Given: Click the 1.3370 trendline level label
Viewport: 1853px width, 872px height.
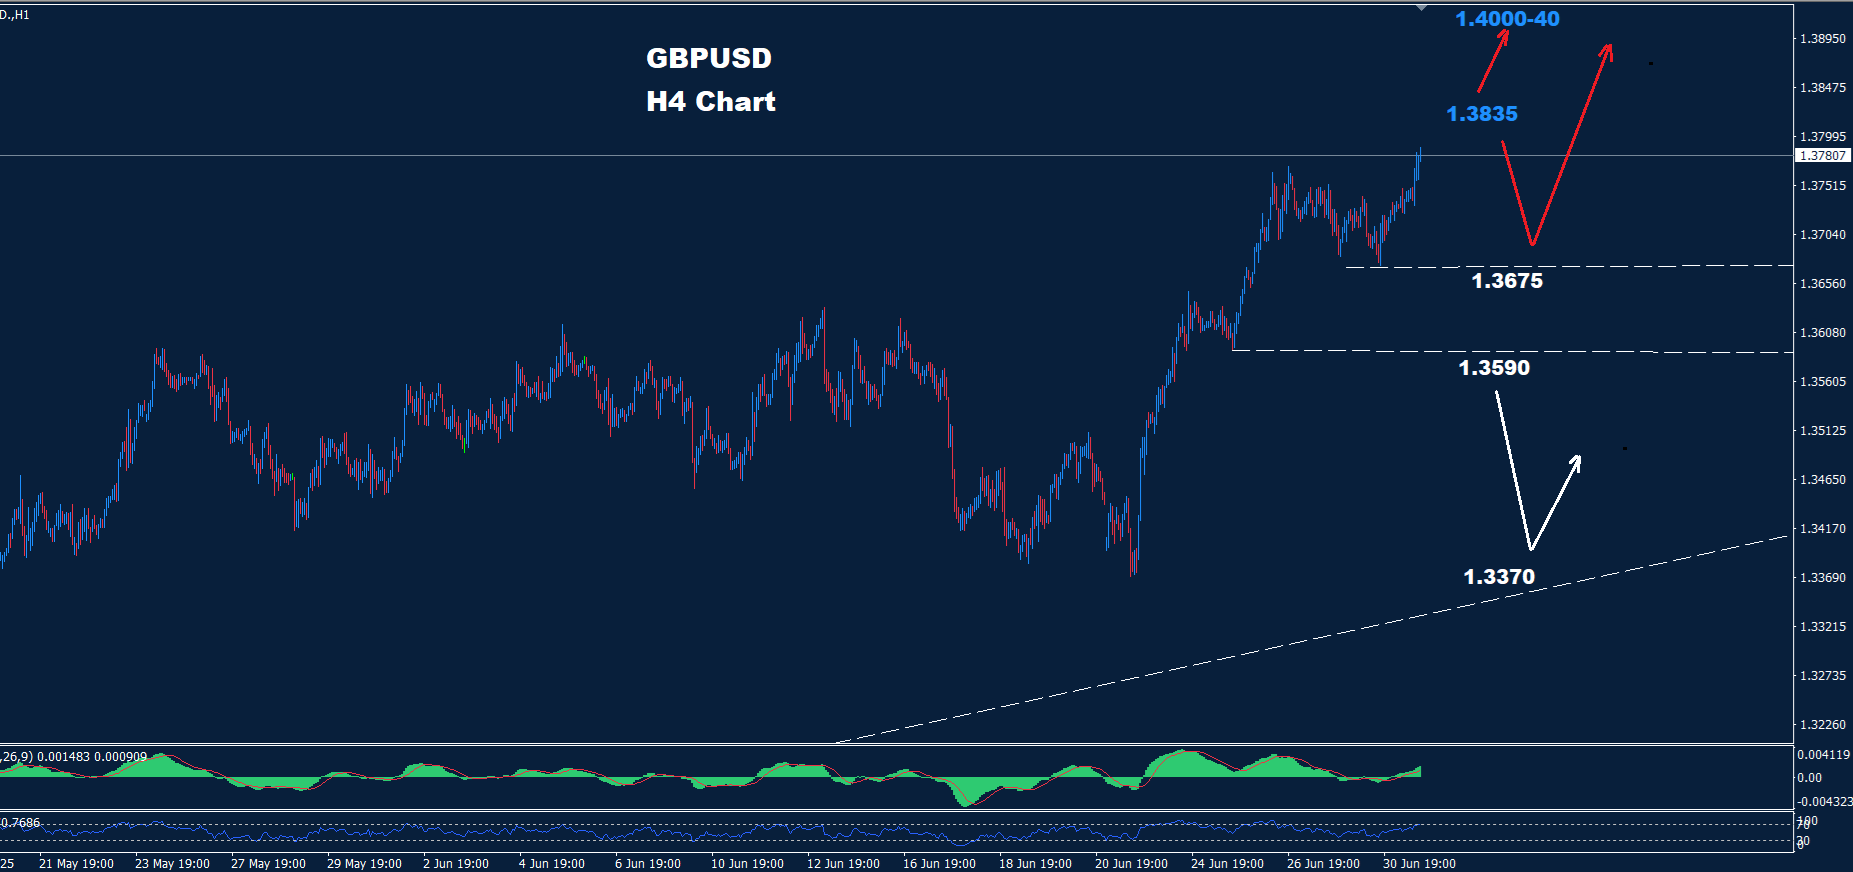Looking at the screenshot, I should 1498,577.
